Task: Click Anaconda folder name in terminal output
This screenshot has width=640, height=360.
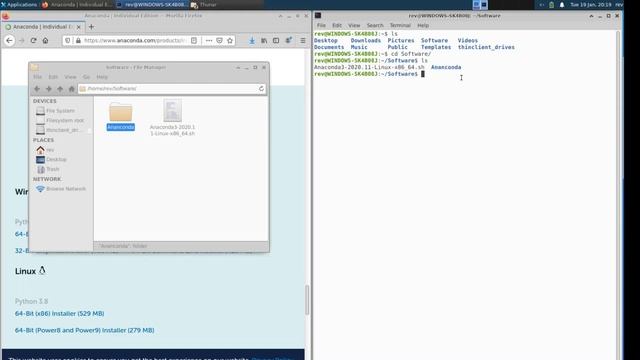Action: point(446,67)
